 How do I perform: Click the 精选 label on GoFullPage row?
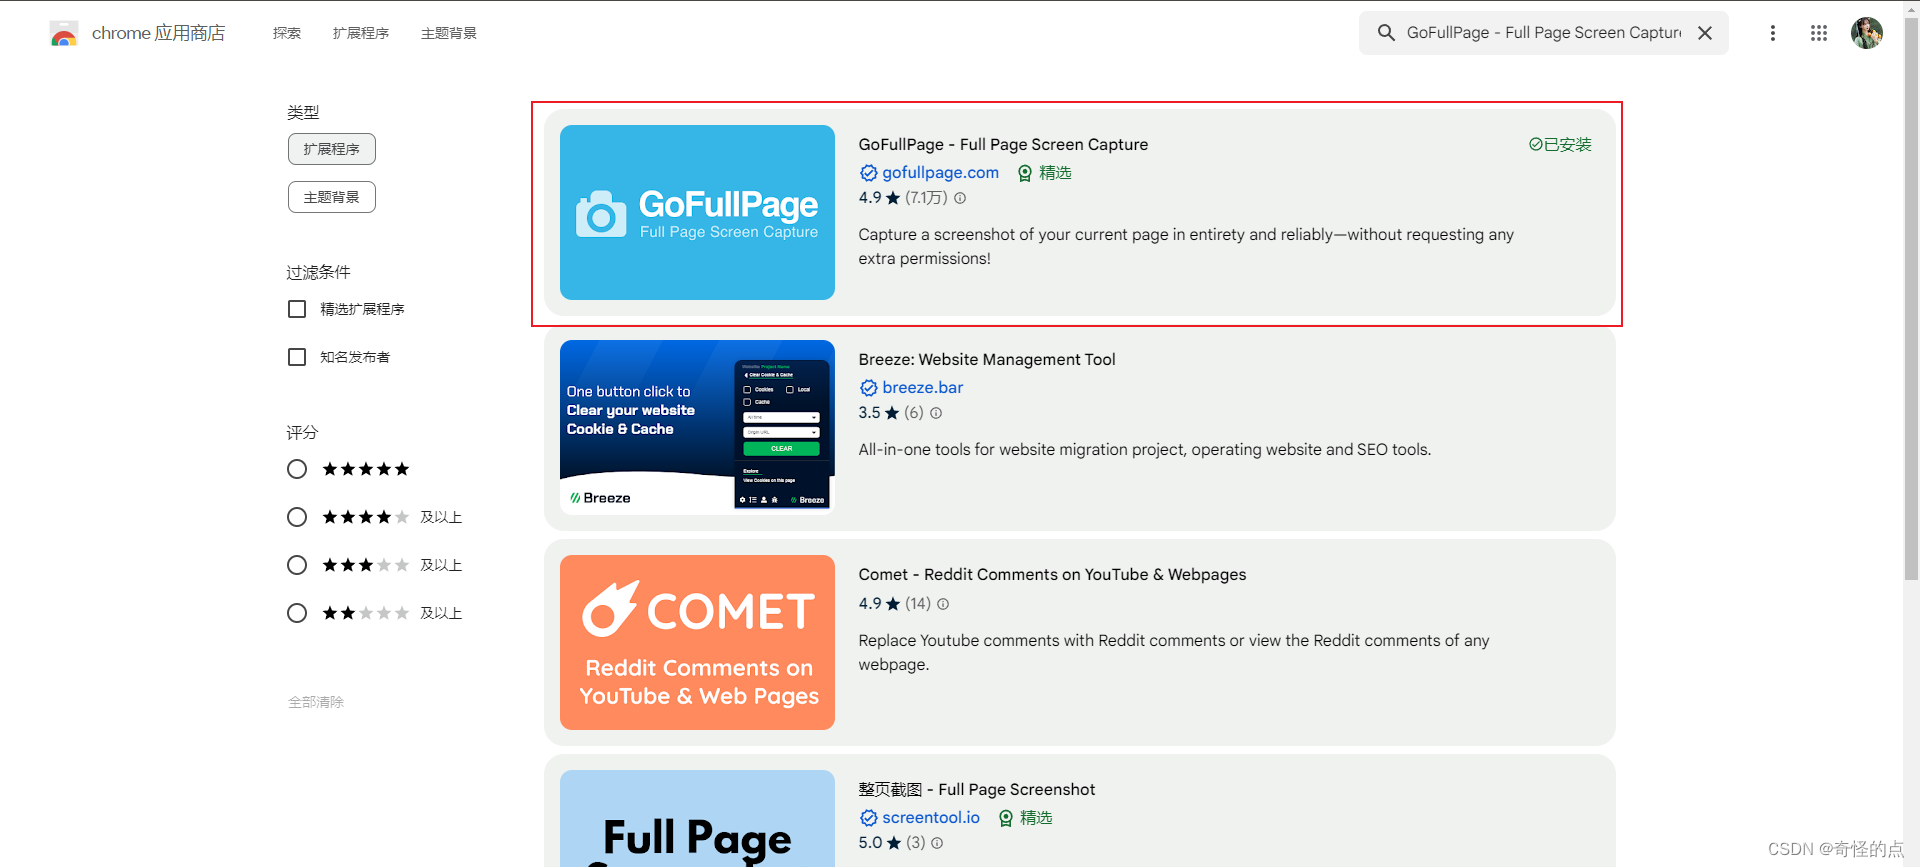[x=1055, y=173]
